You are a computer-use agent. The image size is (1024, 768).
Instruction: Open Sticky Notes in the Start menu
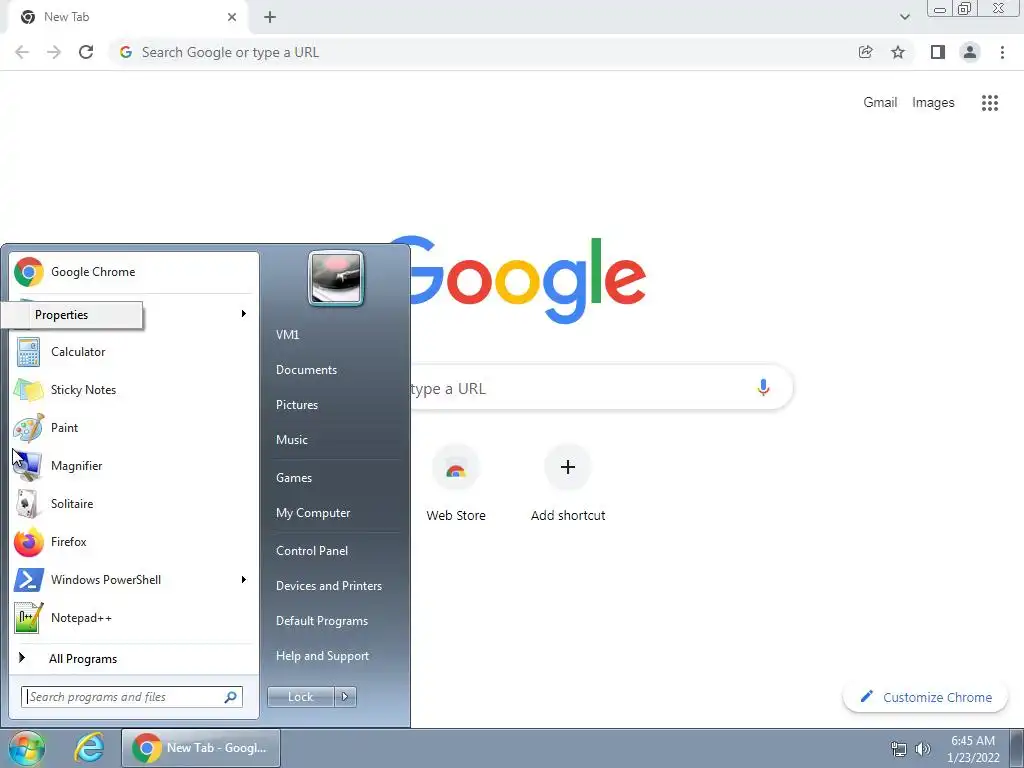[134, 390]
